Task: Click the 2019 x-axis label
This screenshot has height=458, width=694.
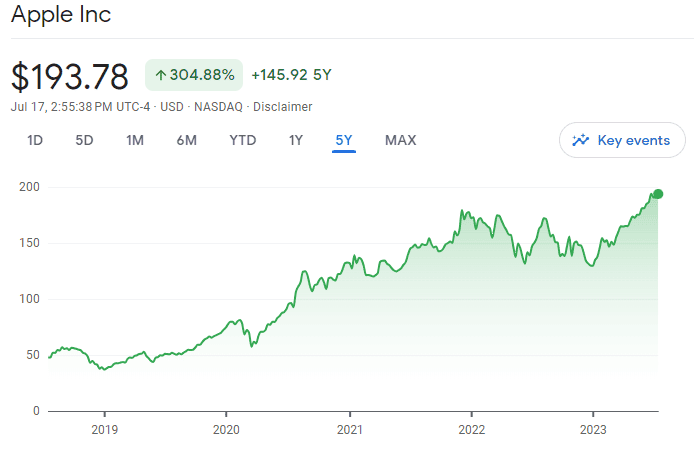Action: [104, 431]
